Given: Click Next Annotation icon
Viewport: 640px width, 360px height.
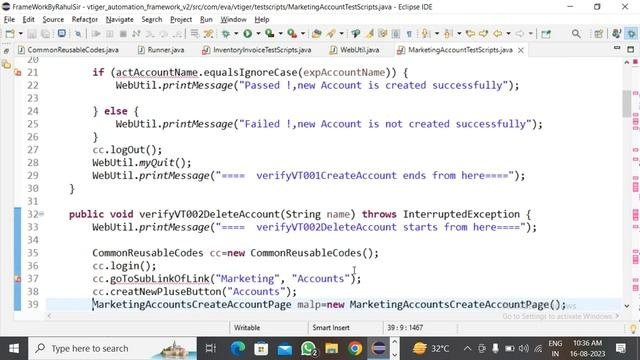Looking at the screenshot, I should (425, 34).
